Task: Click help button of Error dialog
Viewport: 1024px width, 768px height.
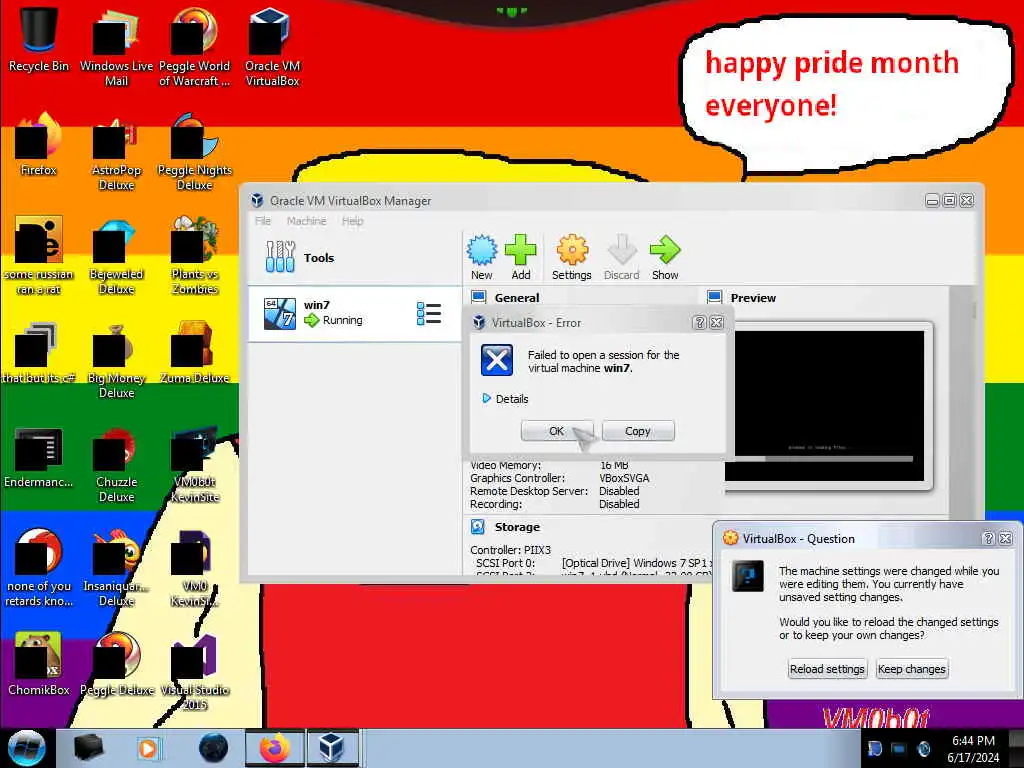Action: [x=699, y=323]
